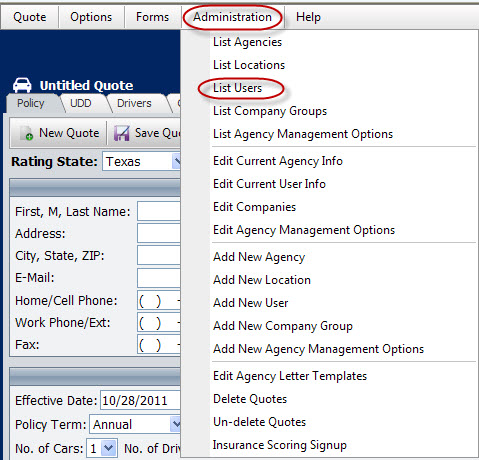
Task: Select Delete Quotes menu item
Action: 250,399
